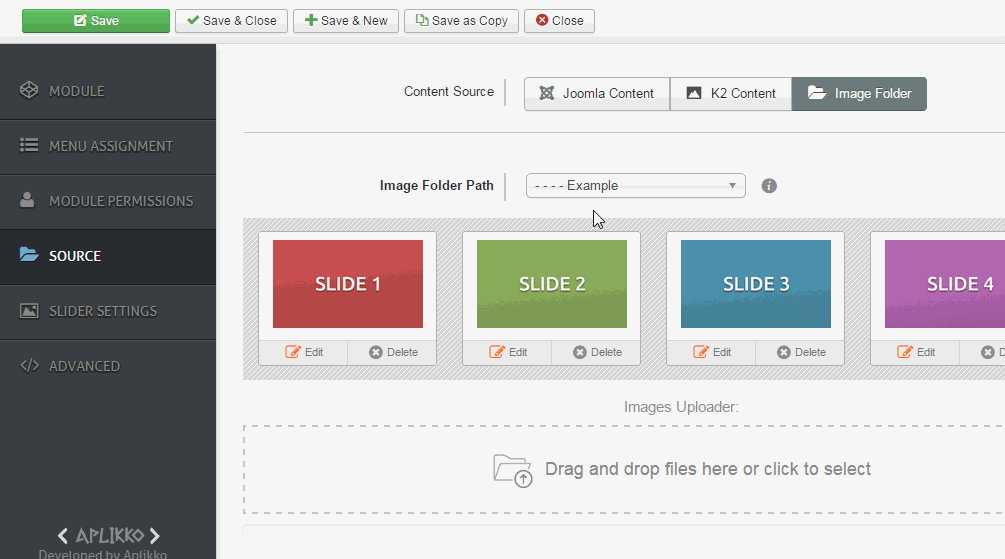This screenshot has height=559, width=1005.
Task: Click the Slide 3 edit pencil icon
Action: (700, 352)
